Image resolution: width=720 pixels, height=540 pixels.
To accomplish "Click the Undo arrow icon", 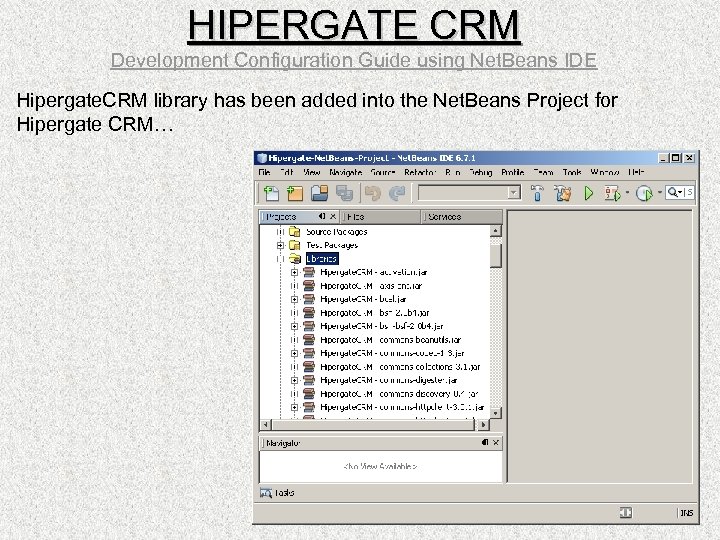I will point(373,193).
